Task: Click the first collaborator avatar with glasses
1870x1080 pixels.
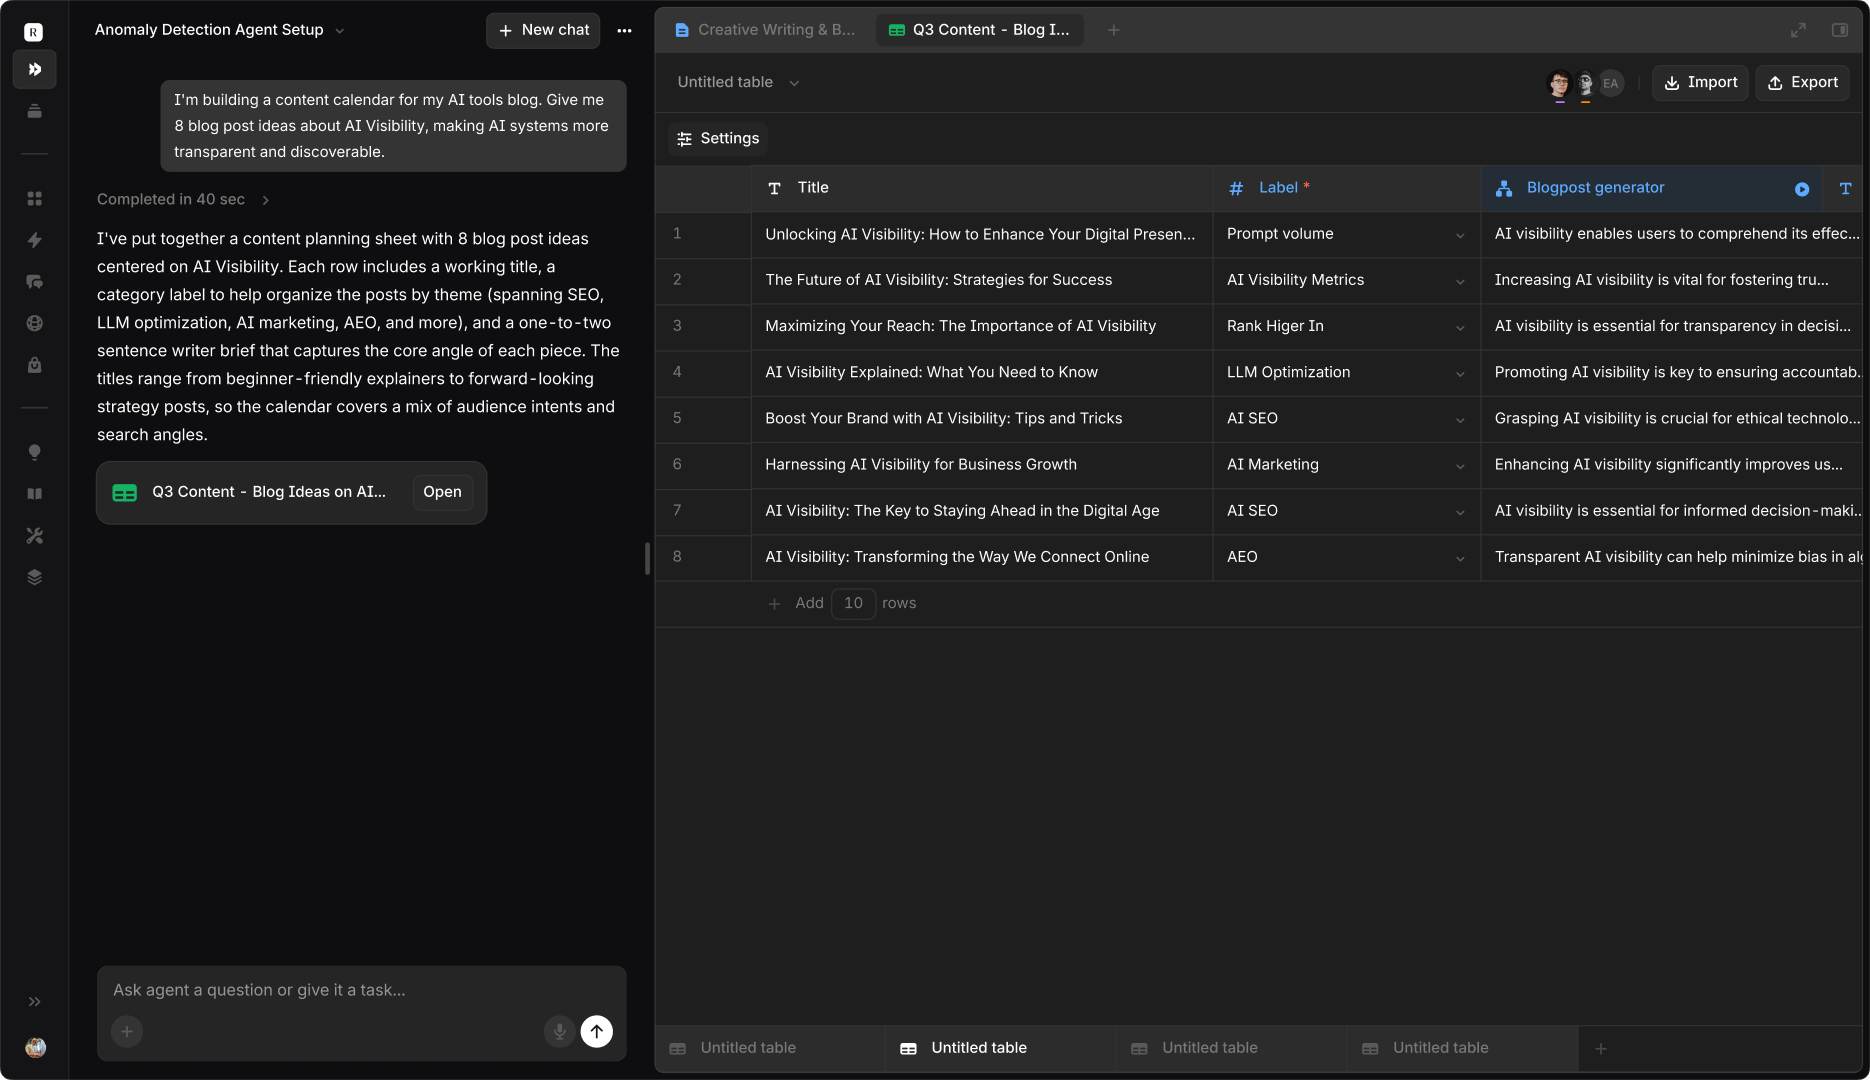Action: (x=1559, y=84)
